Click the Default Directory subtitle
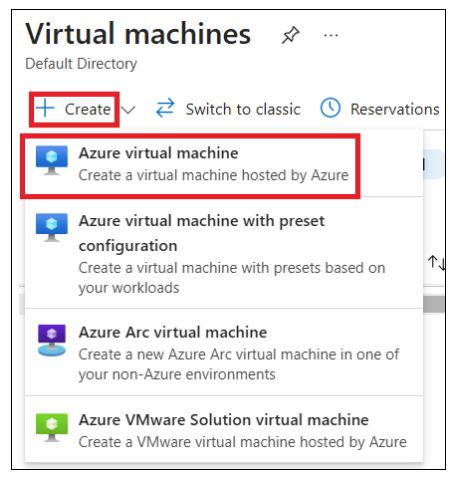Viewport: 456px width, 480px height. [x=81, y=64]
